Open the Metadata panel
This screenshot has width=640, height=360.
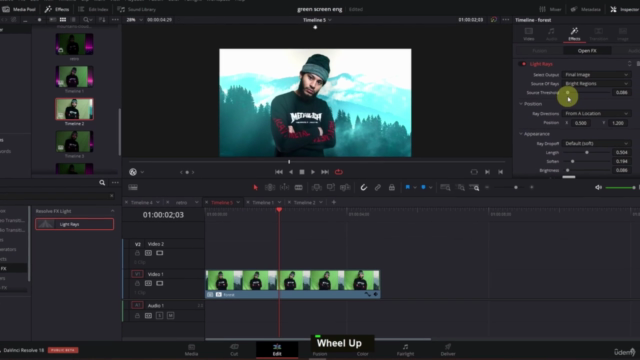(x=585, y=9)
